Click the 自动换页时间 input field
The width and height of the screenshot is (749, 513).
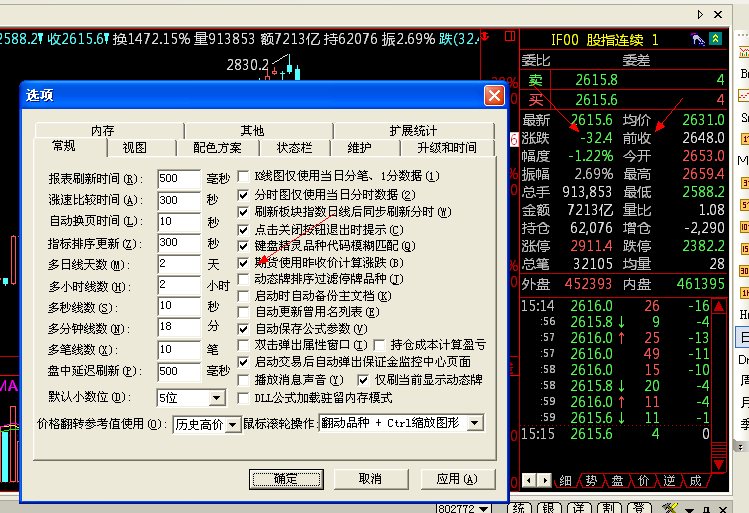(179, 222)
